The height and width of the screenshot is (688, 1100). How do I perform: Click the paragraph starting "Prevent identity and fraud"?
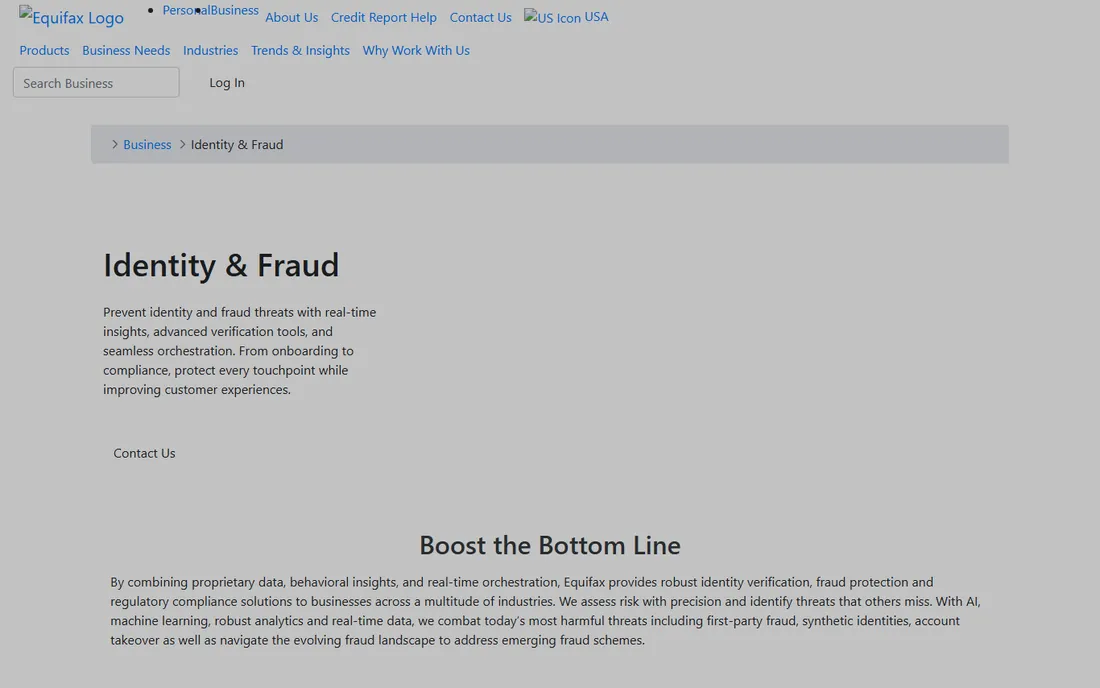pos(240,351)
